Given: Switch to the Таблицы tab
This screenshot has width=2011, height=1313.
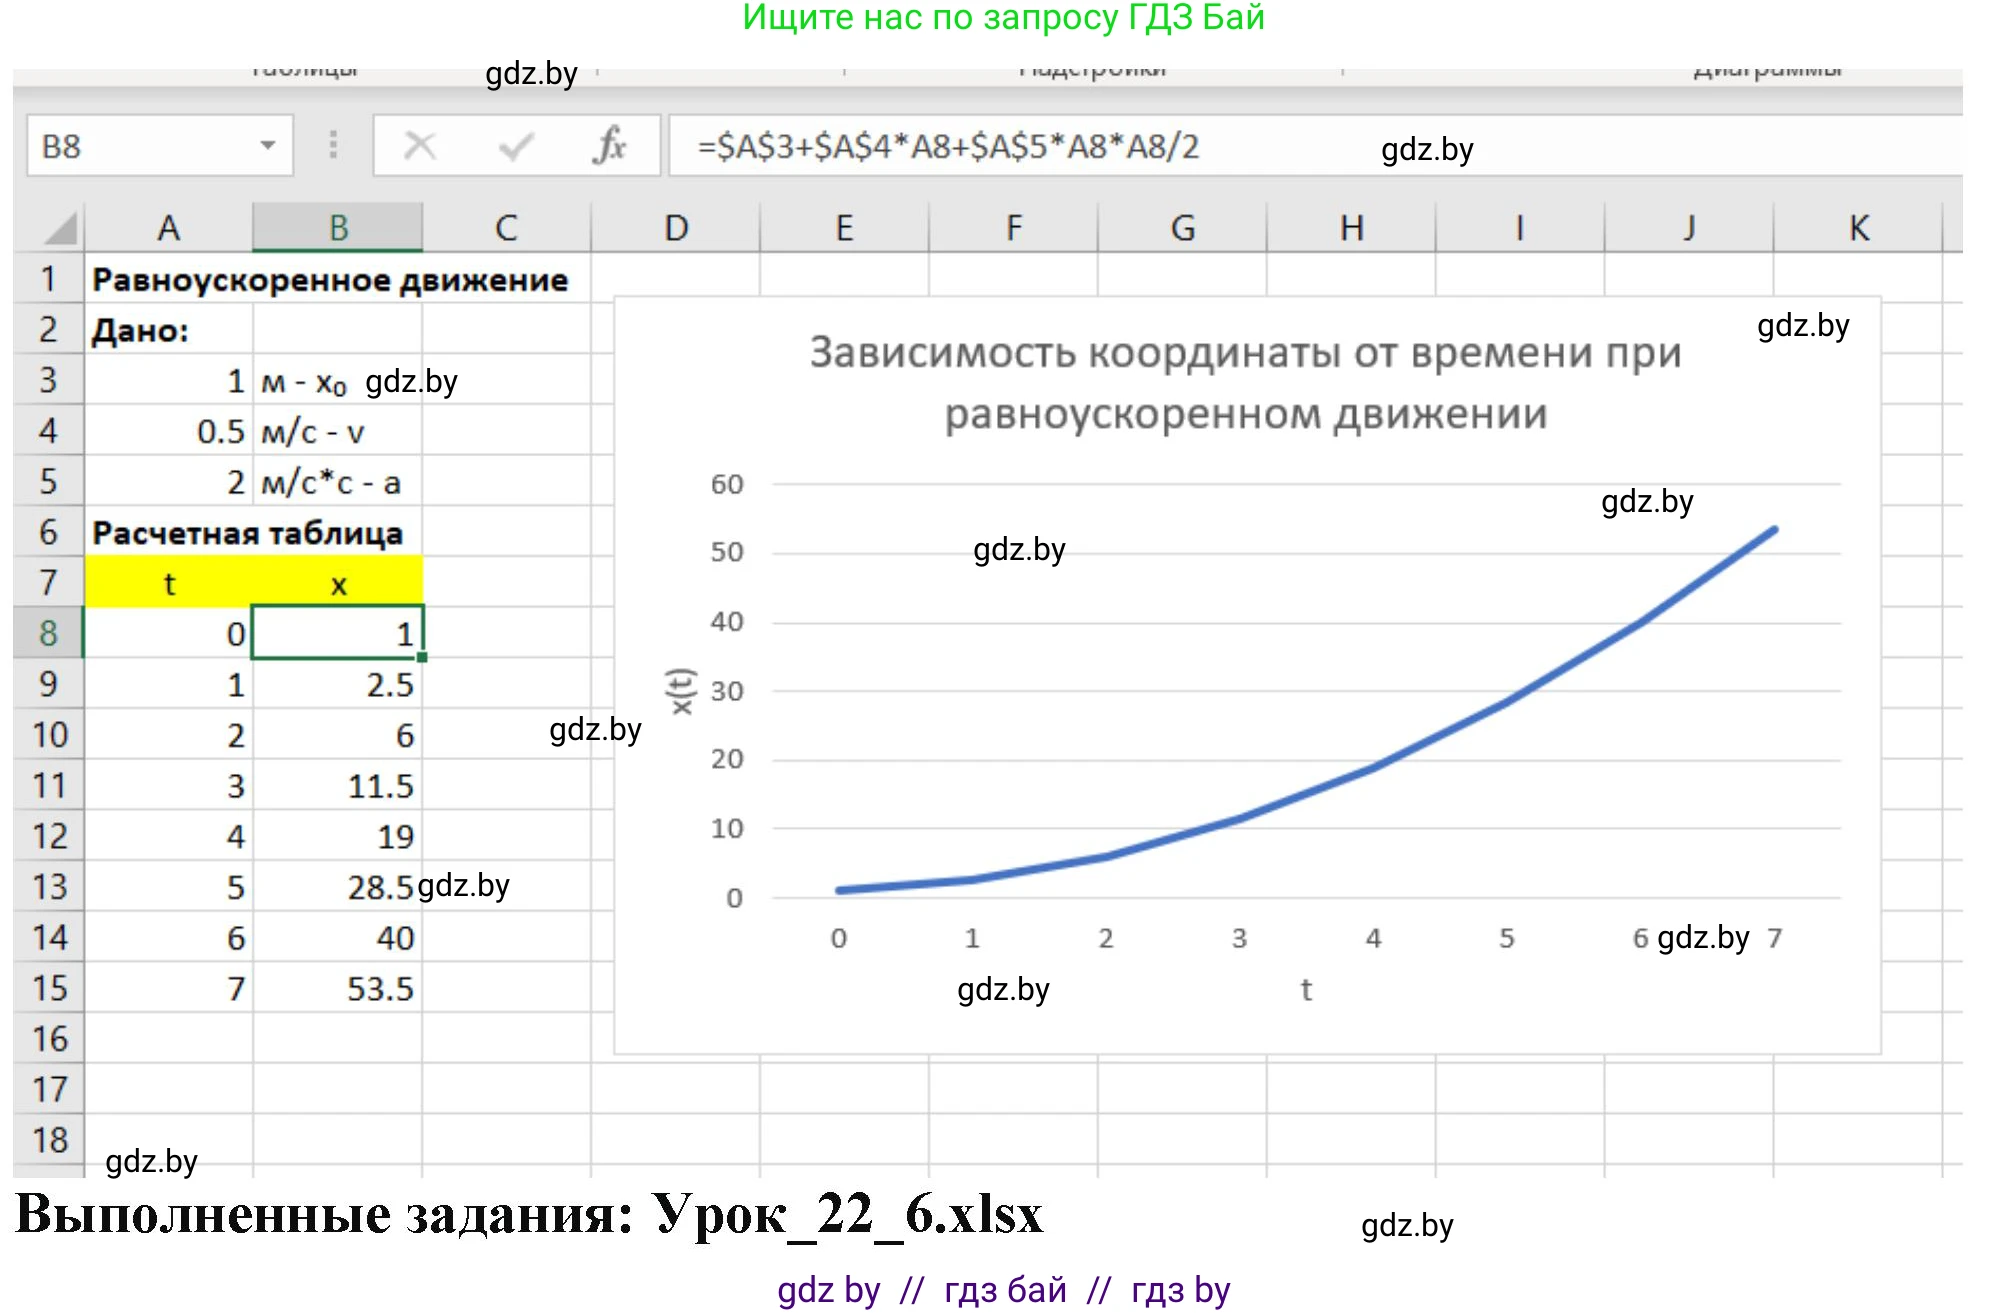Looking at the screenshot, I should (305, 68).
